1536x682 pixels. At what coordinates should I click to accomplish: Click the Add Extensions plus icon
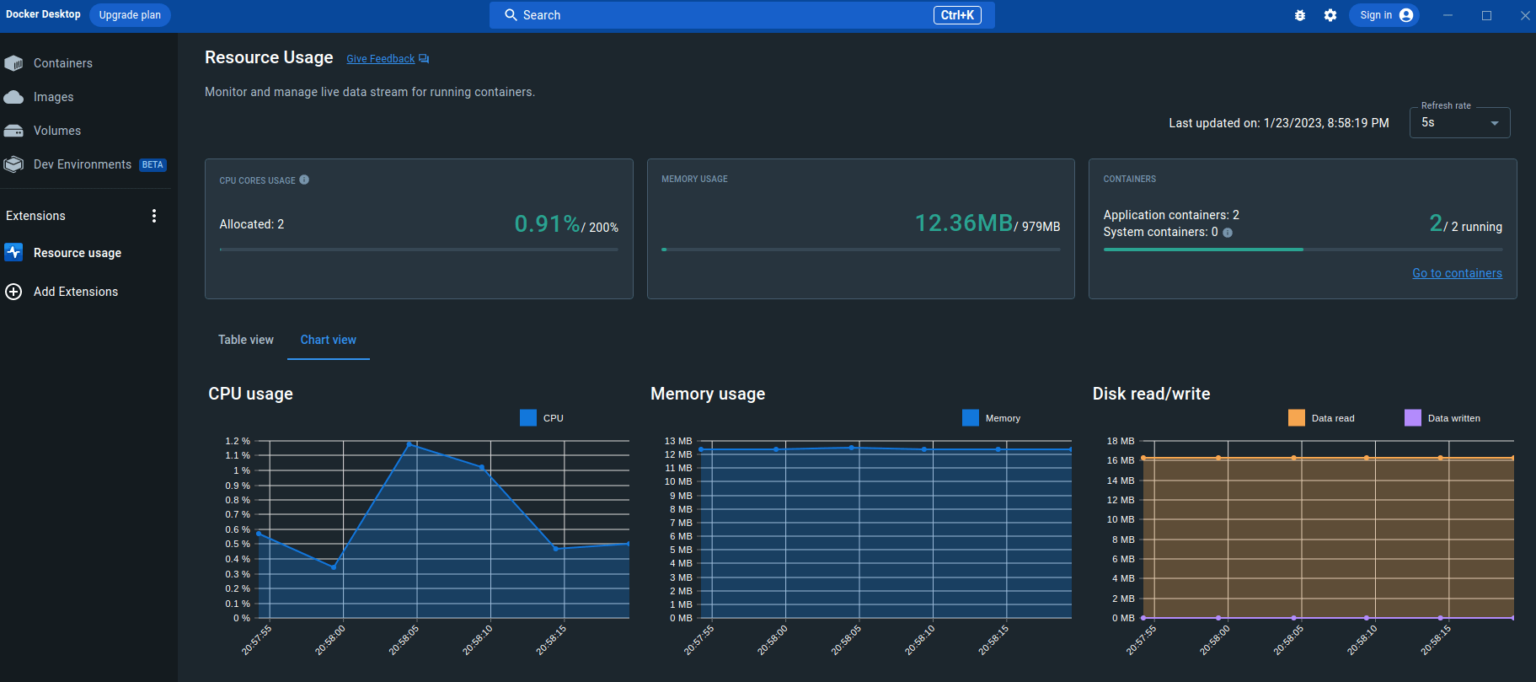point(14,292)
